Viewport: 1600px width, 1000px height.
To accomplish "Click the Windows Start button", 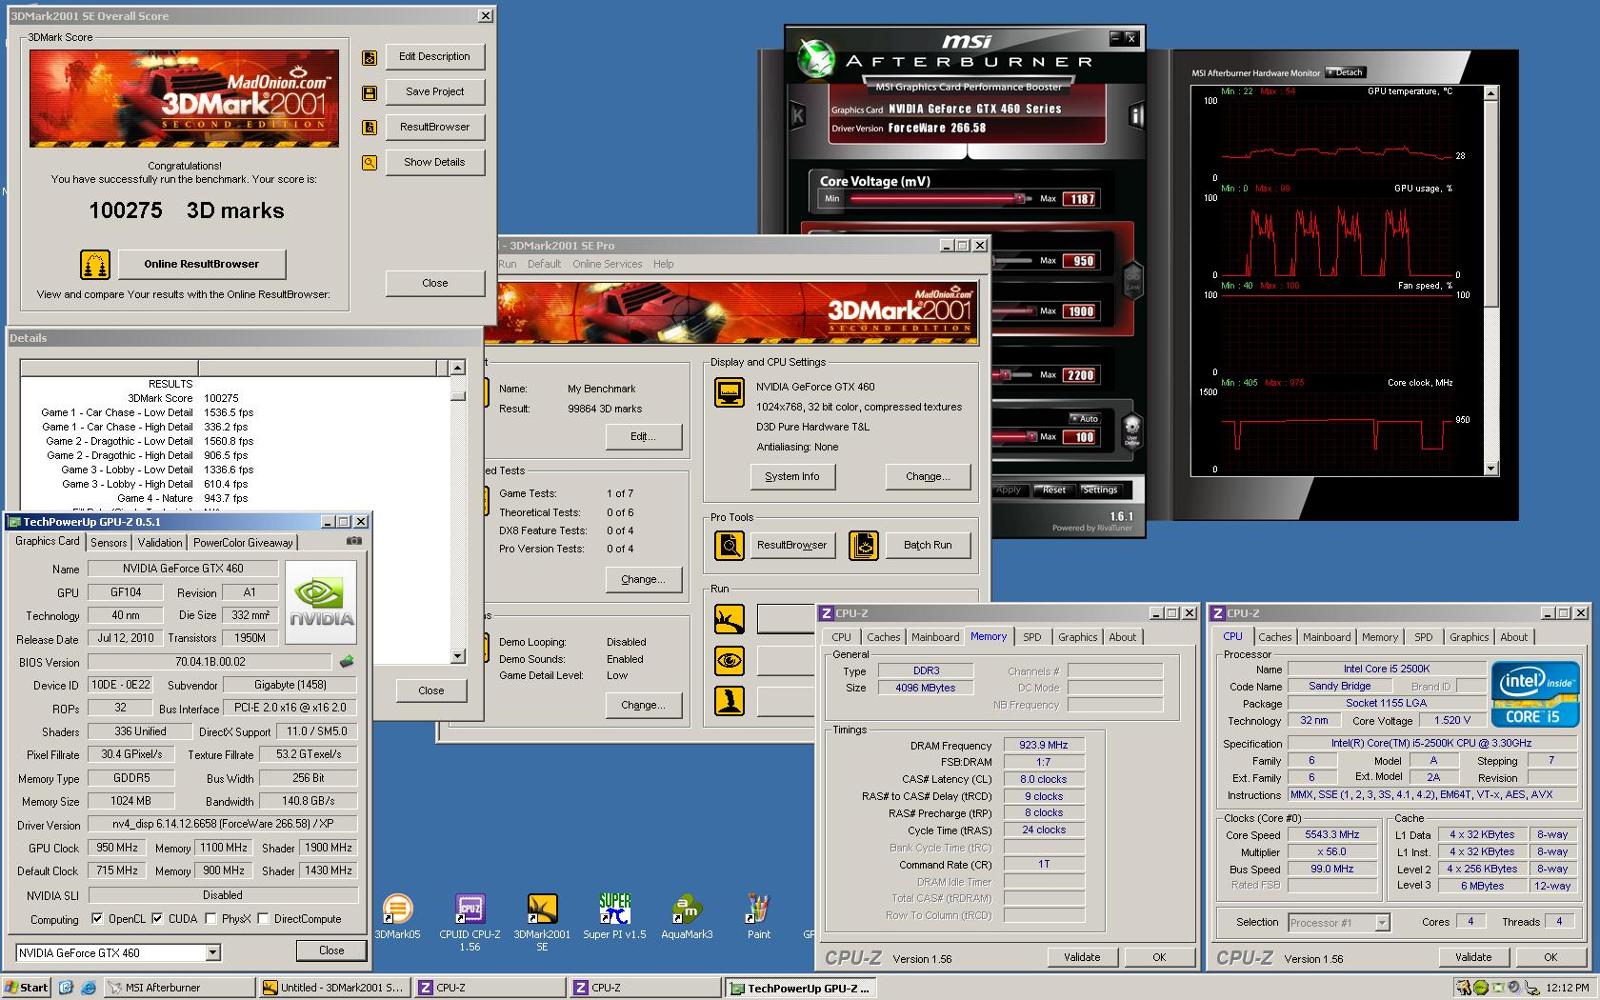I will point(26,987).
